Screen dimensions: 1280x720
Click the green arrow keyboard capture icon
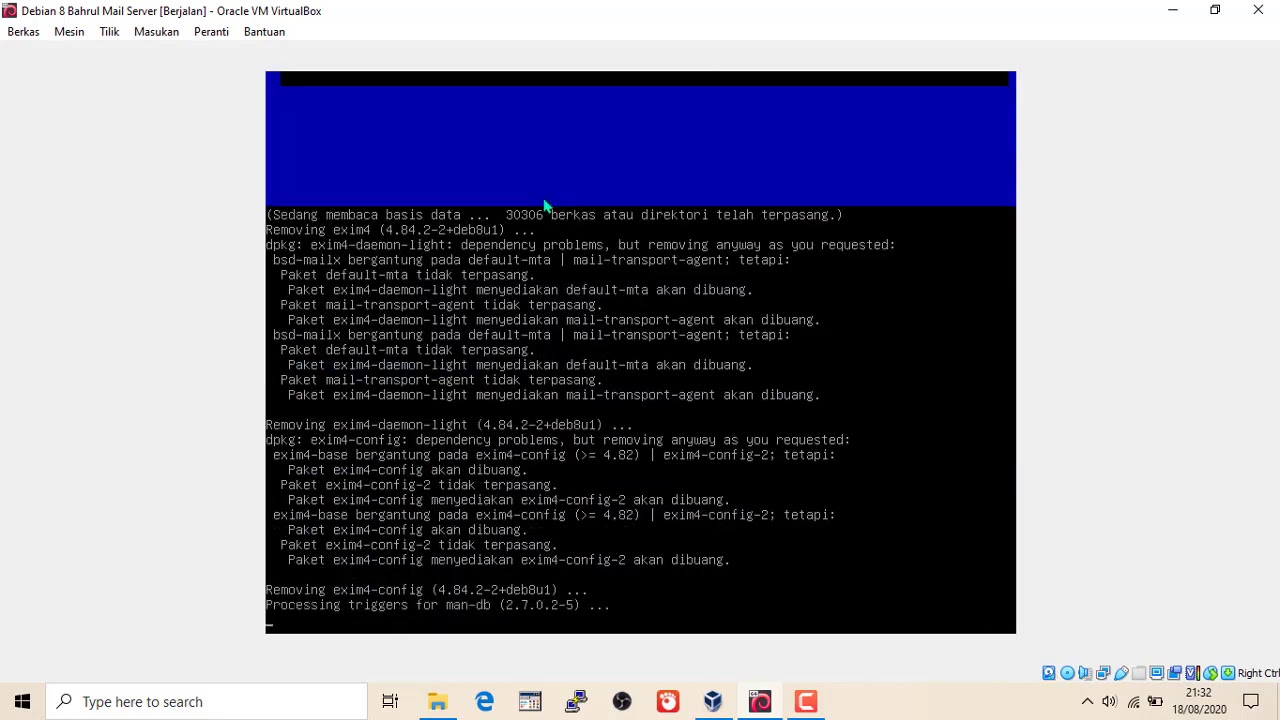(x=1228, y=673)
